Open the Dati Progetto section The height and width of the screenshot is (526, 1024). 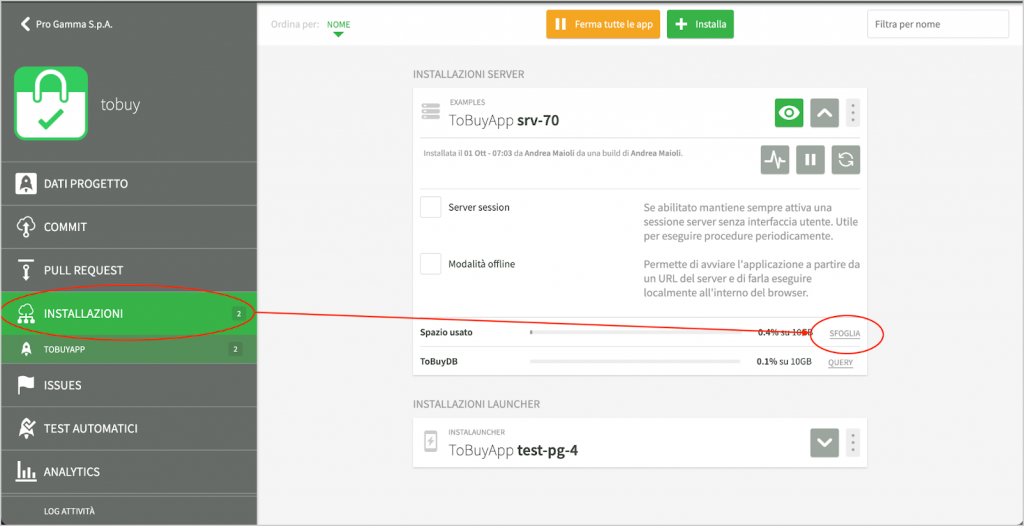(129, 184)
